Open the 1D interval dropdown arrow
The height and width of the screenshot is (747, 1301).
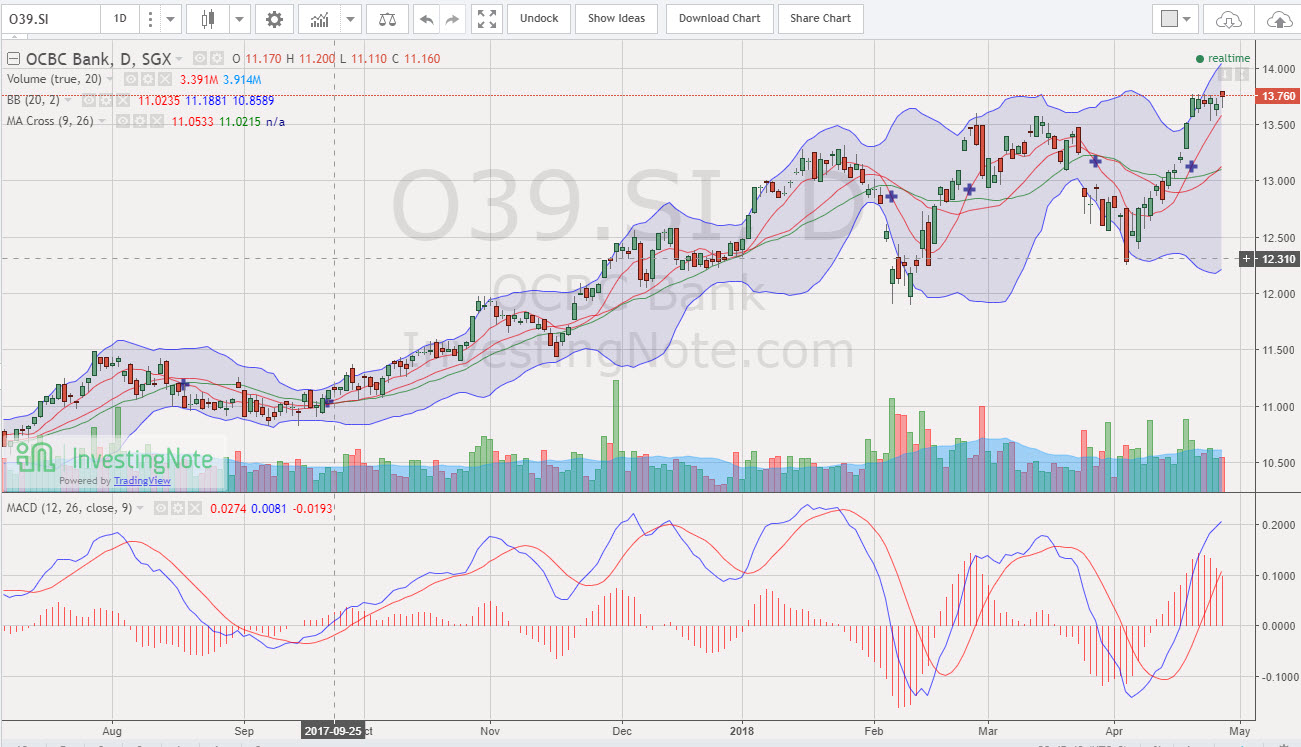coord(169,18)
